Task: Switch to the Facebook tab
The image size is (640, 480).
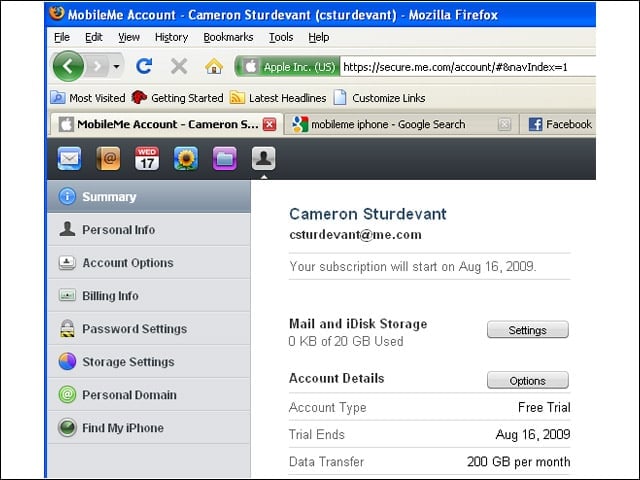Action: pyautogui.click(x=559, y=124)
